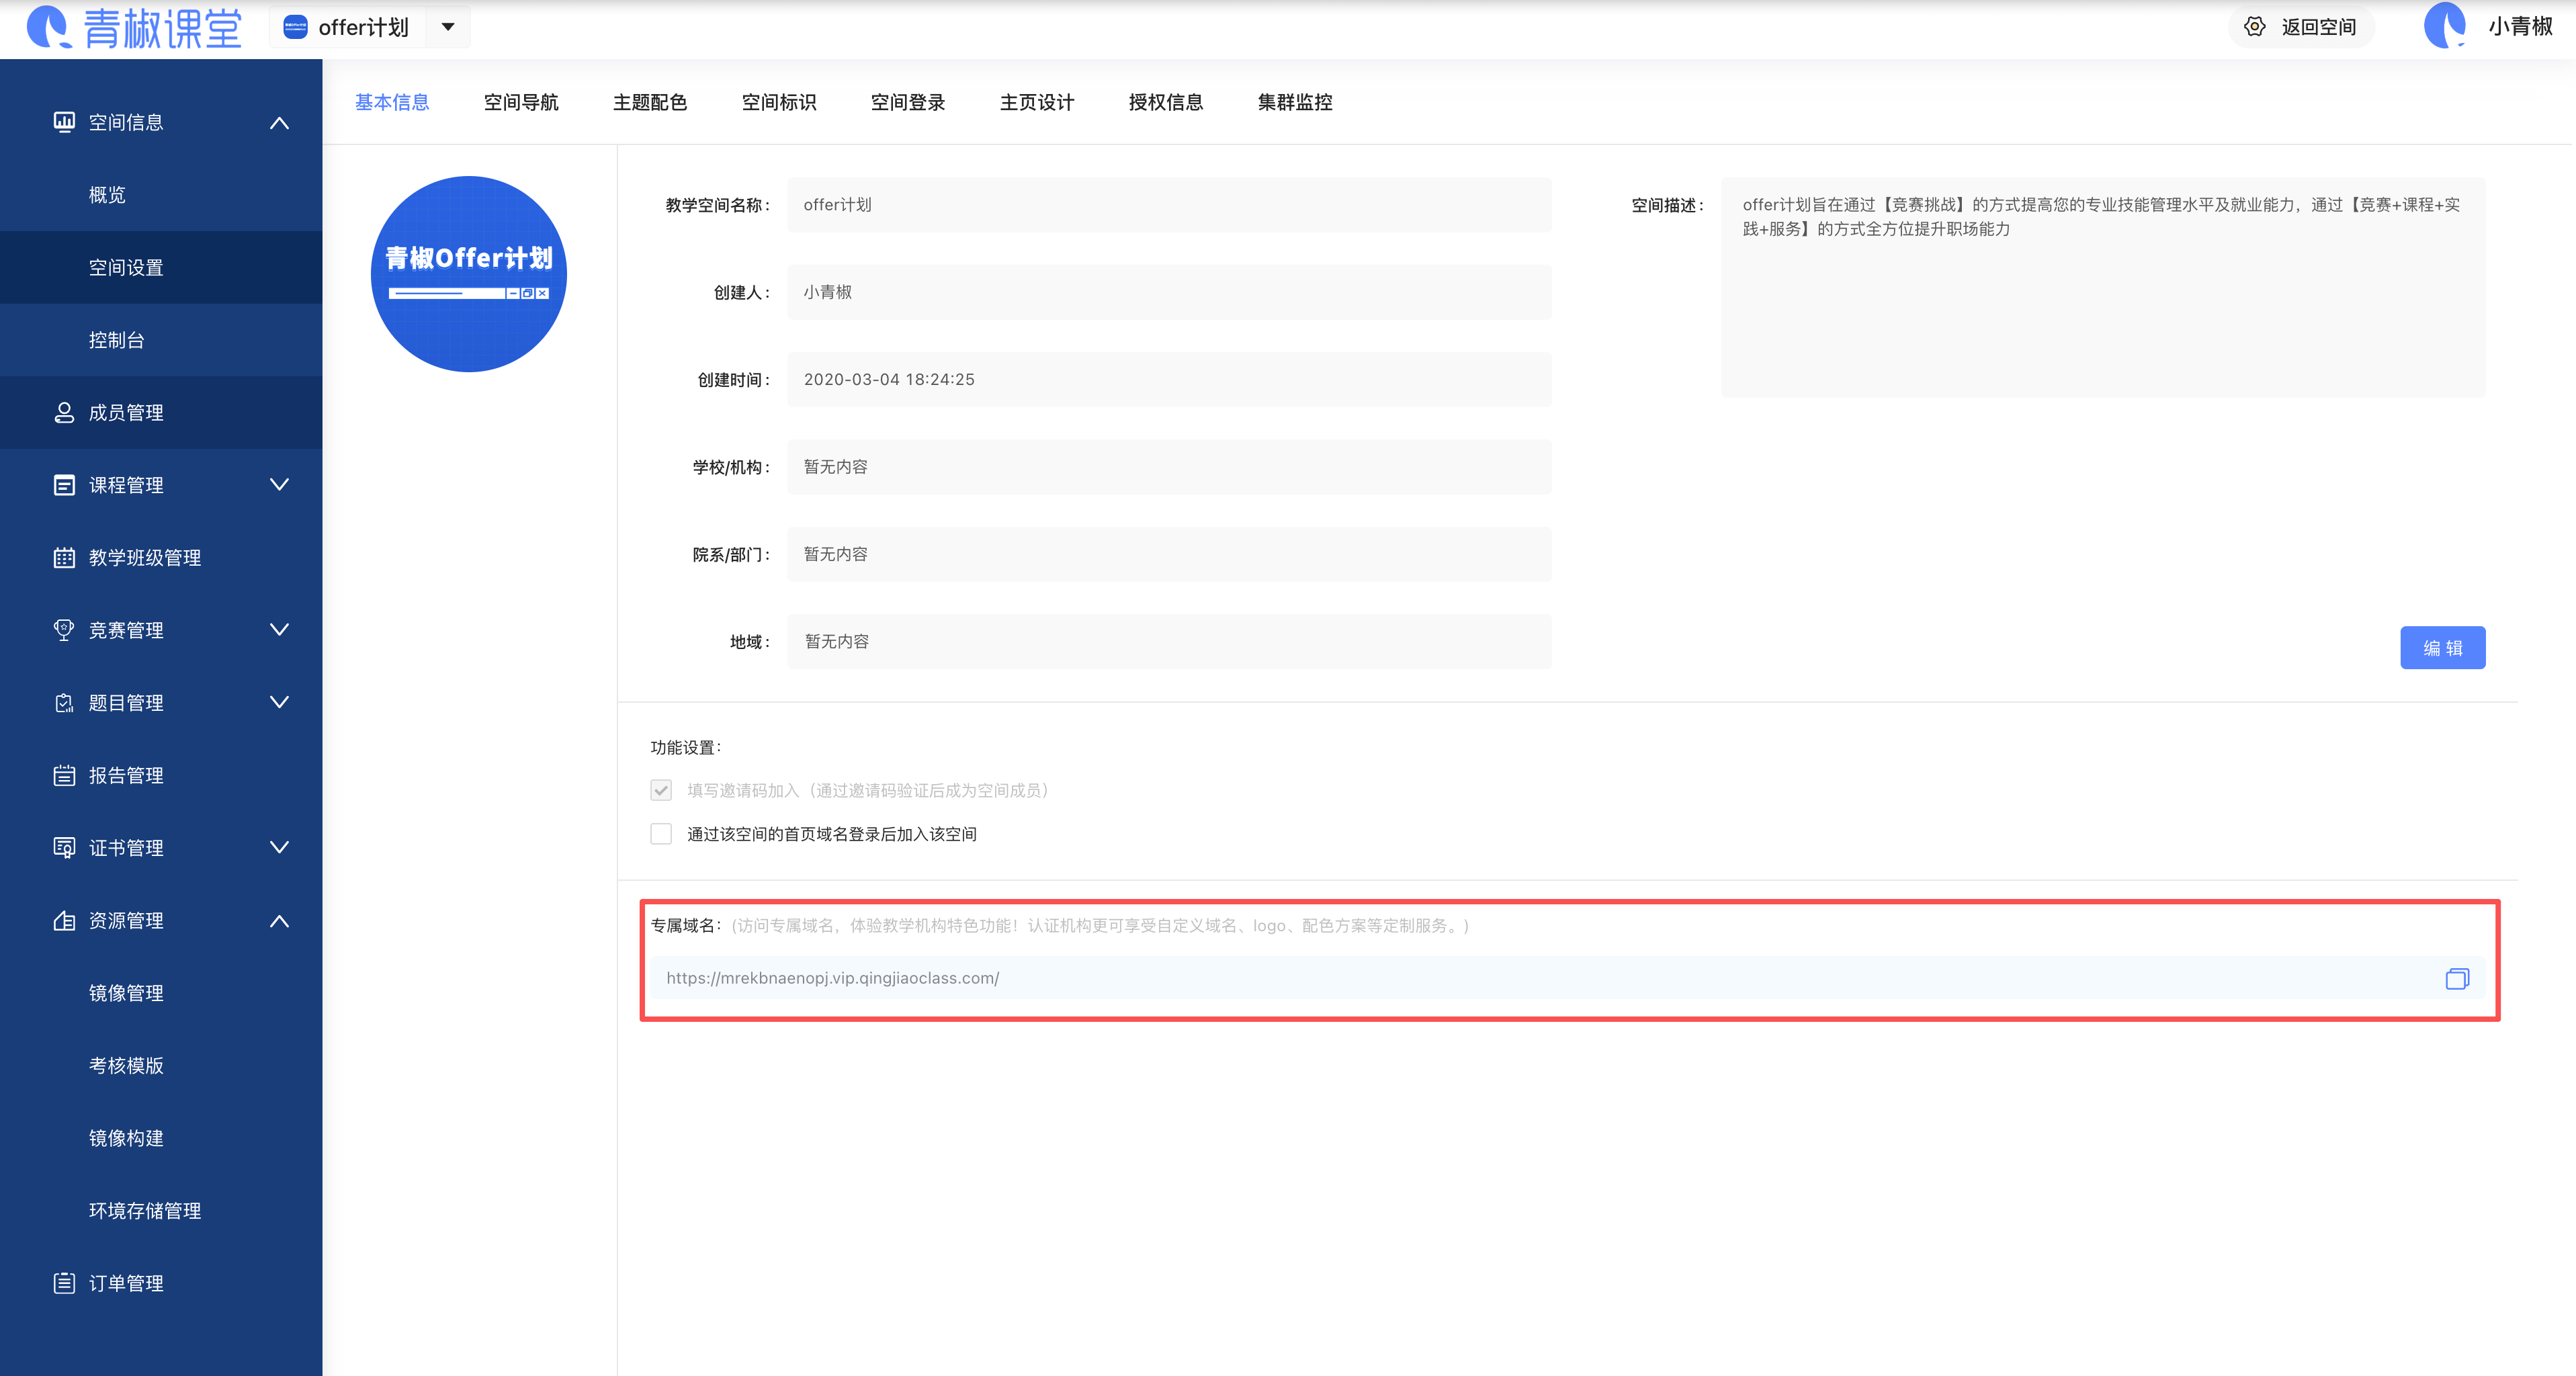This screenshot has height=1376, width=2576.
Task: Click the 订单管理 sidebar icon
Action: 63,1283
